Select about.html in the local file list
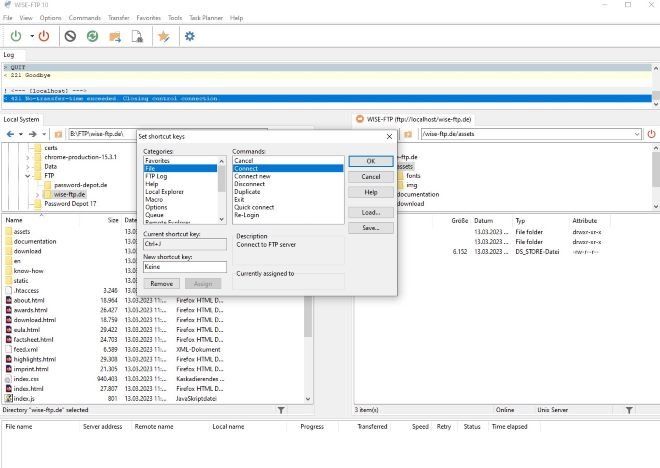 (29, 300)
